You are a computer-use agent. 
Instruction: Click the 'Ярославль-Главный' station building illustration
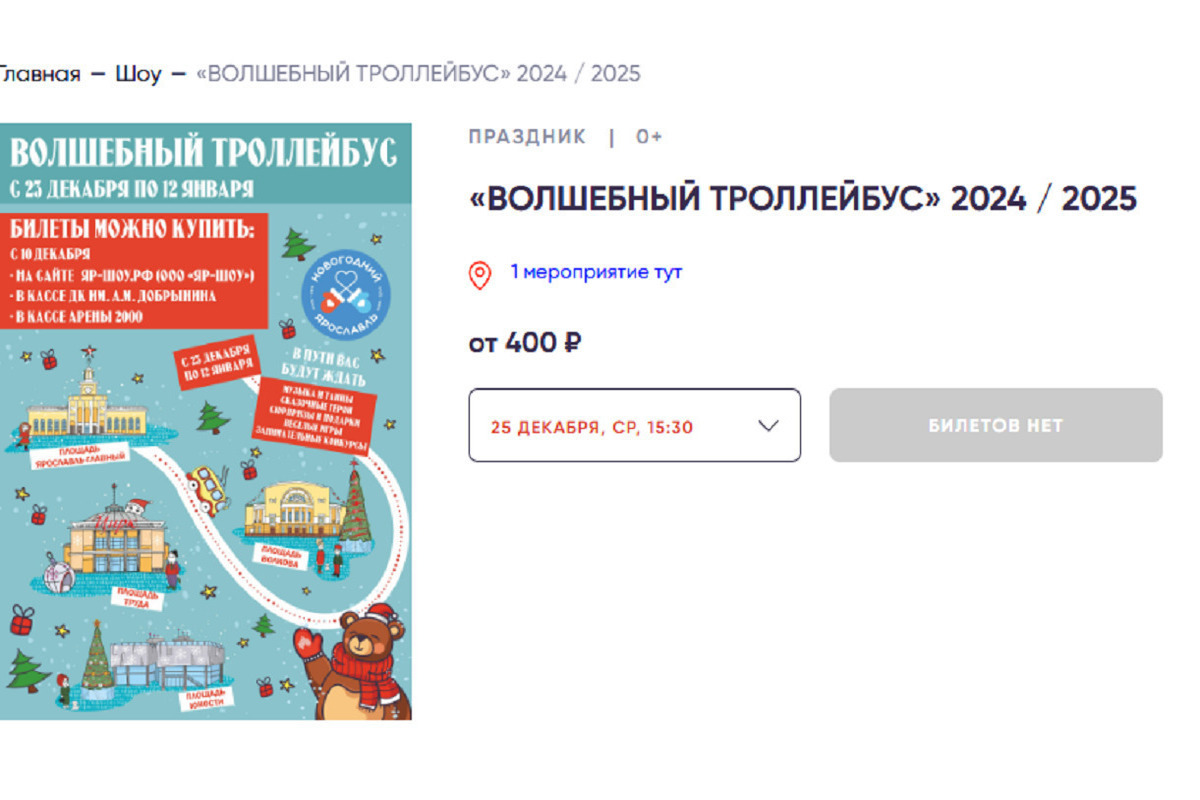click(87, 409)
